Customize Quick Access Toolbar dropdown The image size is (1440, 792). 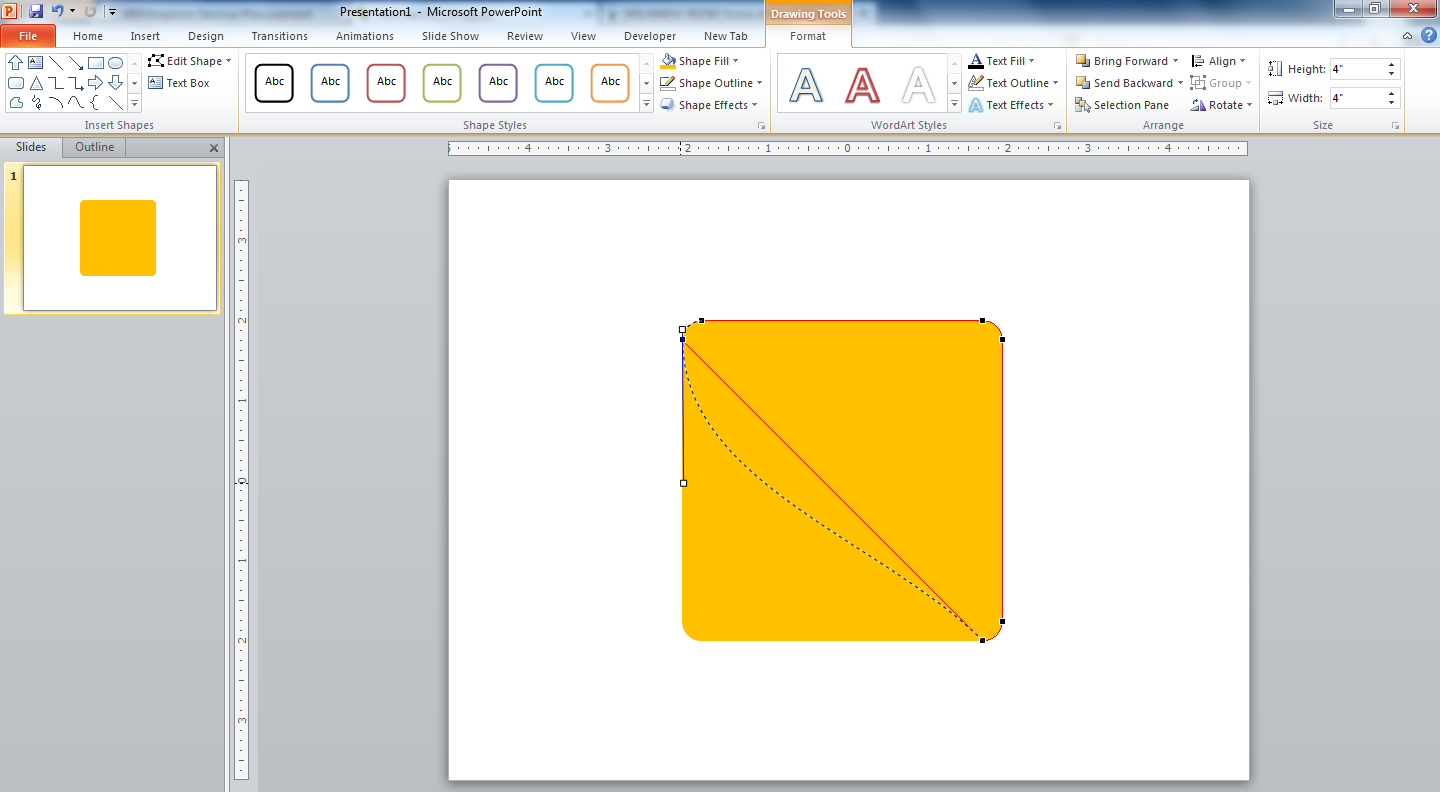[x=112, y=12]
